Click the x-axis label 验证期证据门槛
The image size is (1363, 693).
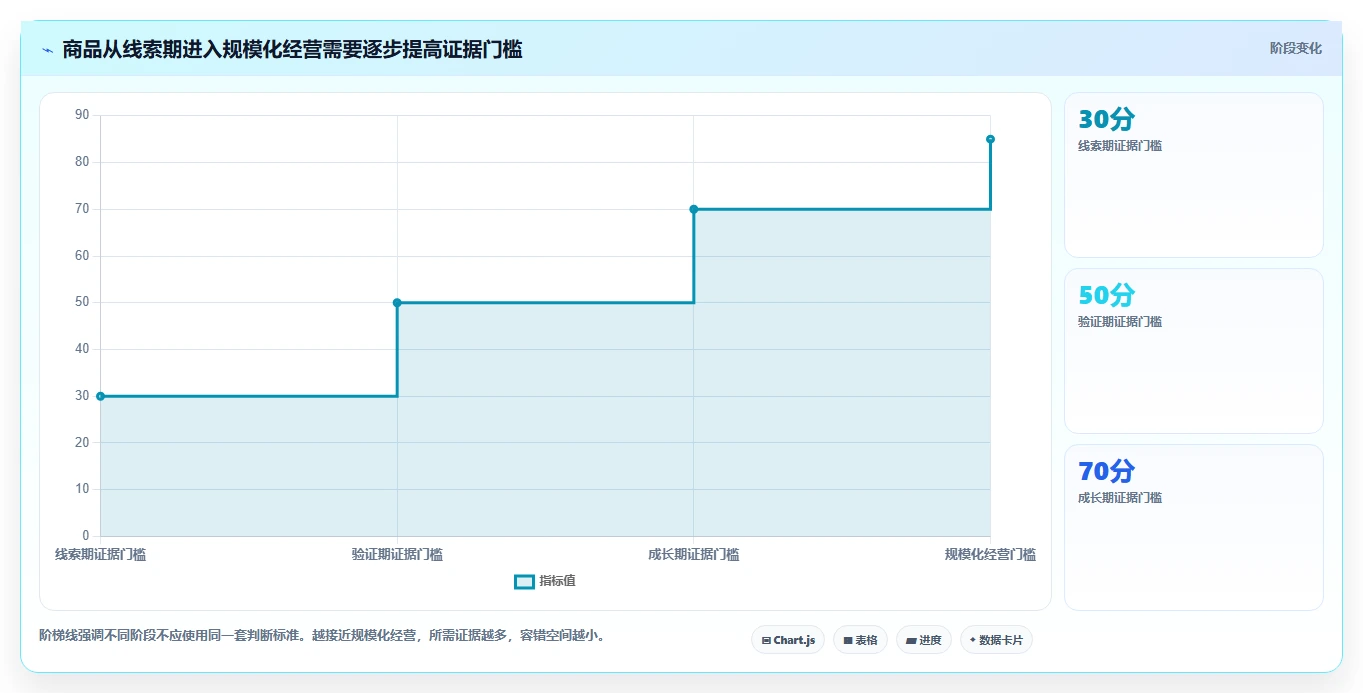click(397, 554)
